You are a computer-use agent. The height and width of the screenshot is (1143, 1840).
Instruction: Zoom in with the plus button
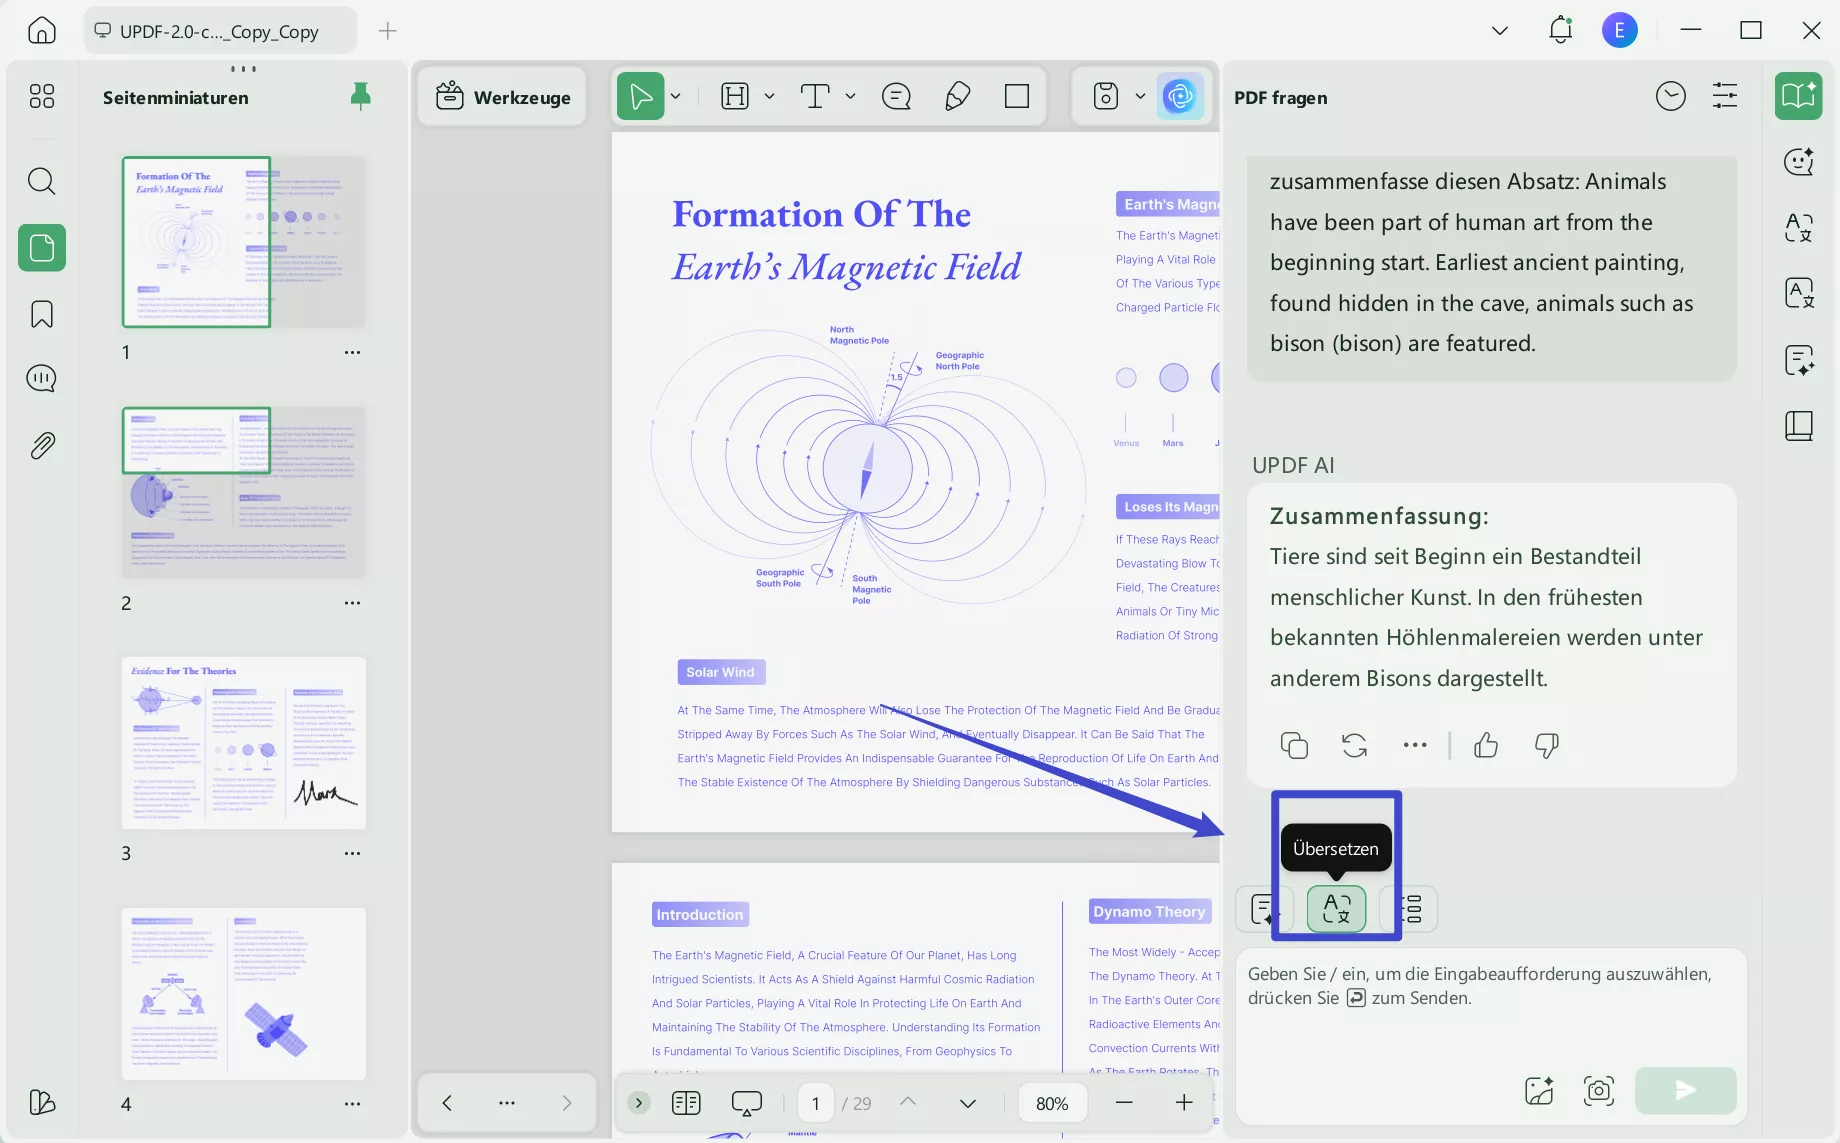[1184, 1103]
